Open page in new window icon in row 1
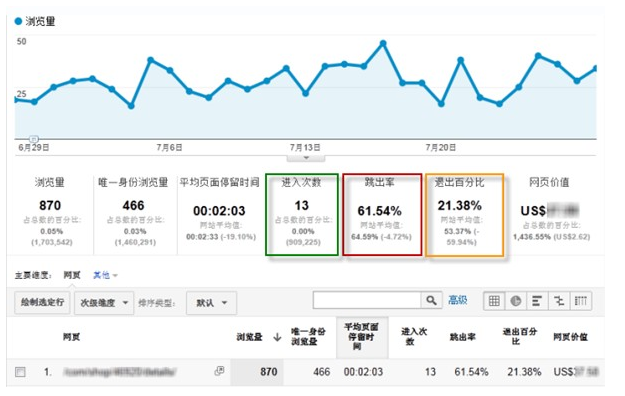Image resolution: width=625 pixels, height=396 pixels. [219, 371]
